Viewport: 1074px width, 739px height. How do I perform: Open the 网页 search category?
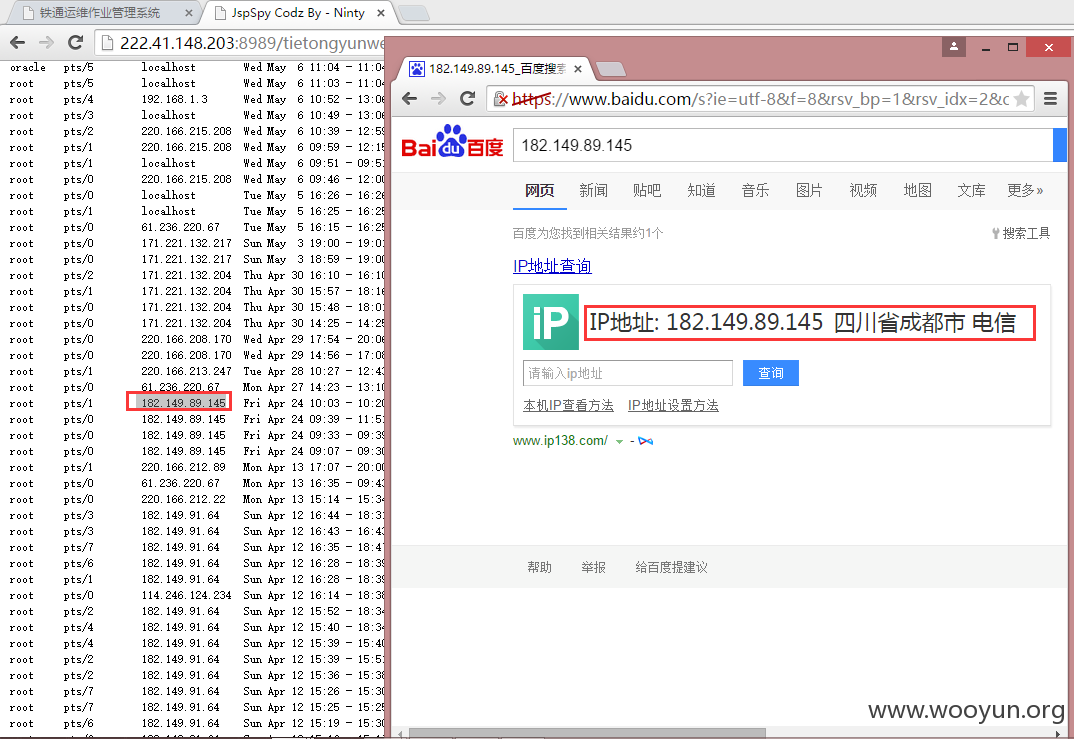(540, 190)
